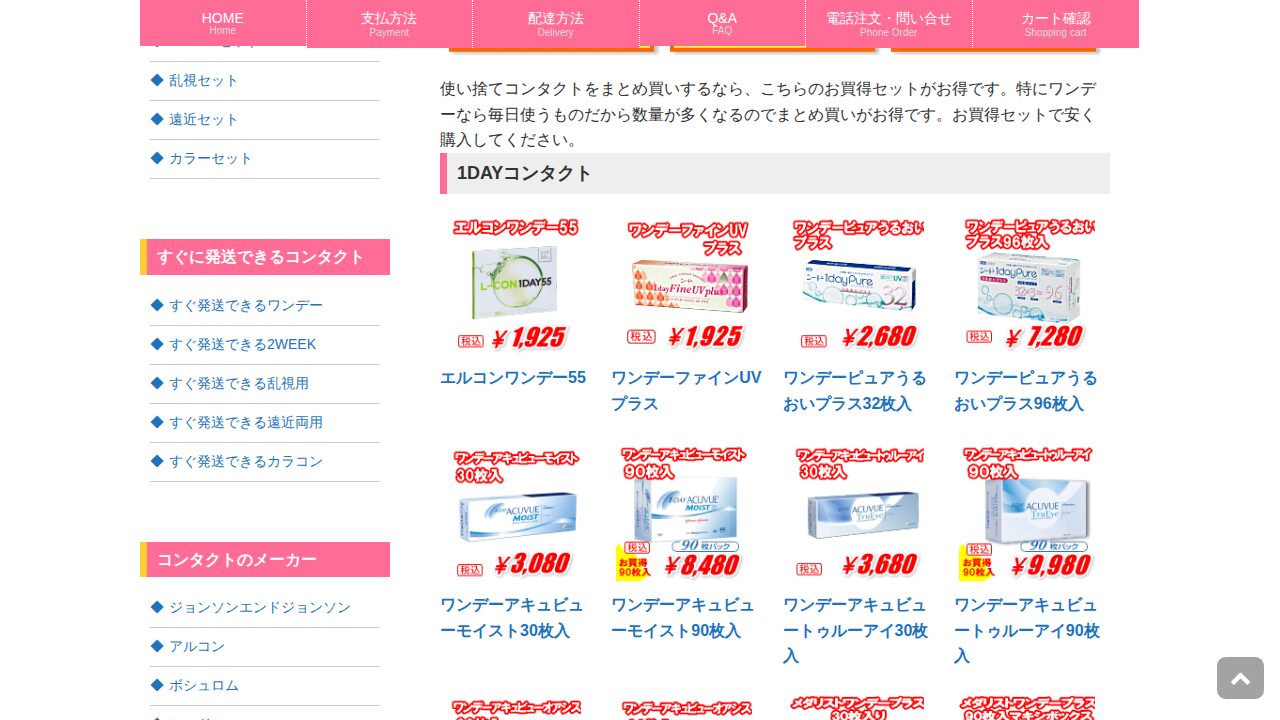Screen dimensions: 1280x720
Task: Open エルコンワンデー55 text link
Action: tap(513, 378)
